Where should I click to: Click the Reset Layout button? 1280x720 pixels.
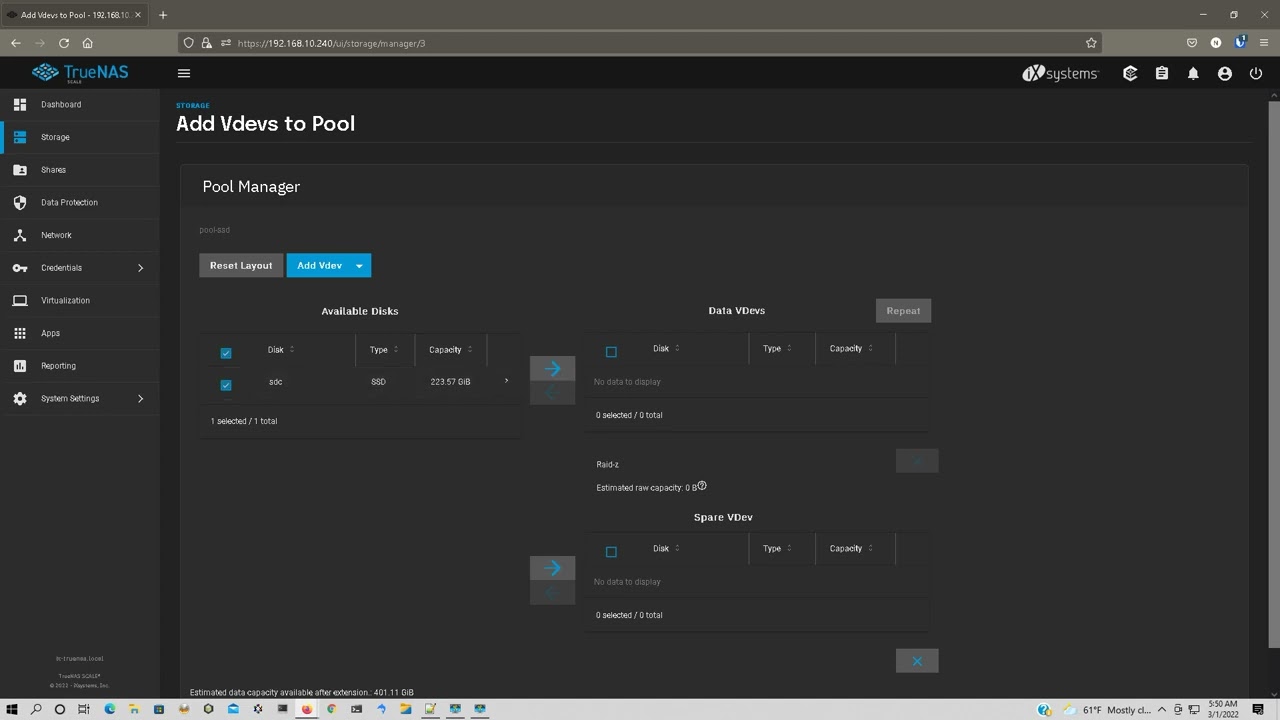pyautogui.click(x=241, y=265)
